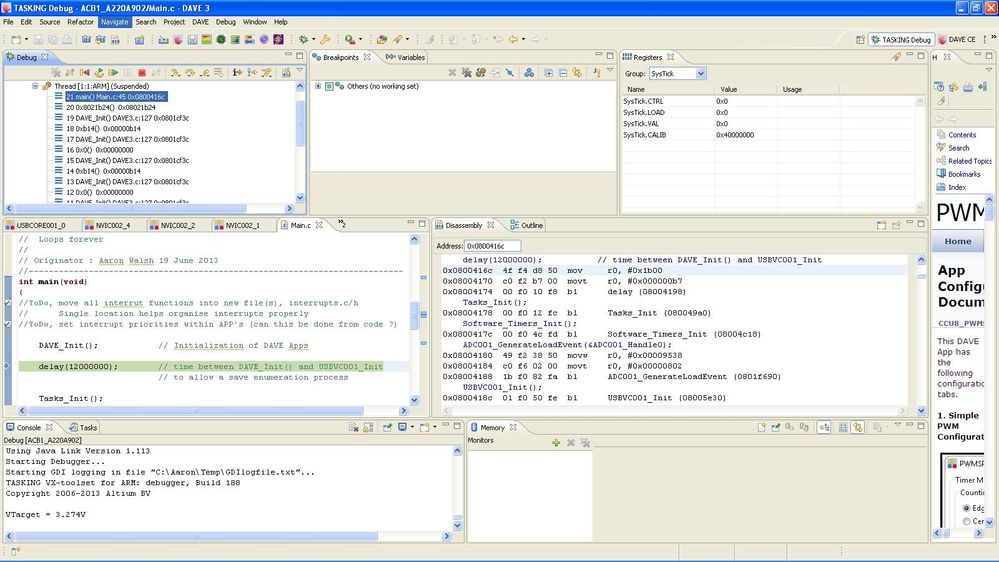Click the green circle DAVE icon in toolbar
The image size is (999, 562).
220,40
